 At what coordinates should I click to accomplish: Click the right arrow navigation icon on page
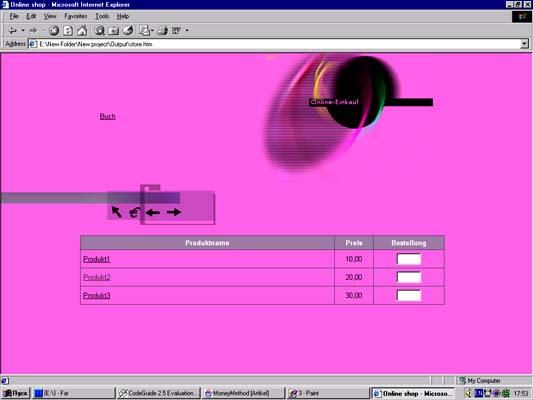(174, 212)
